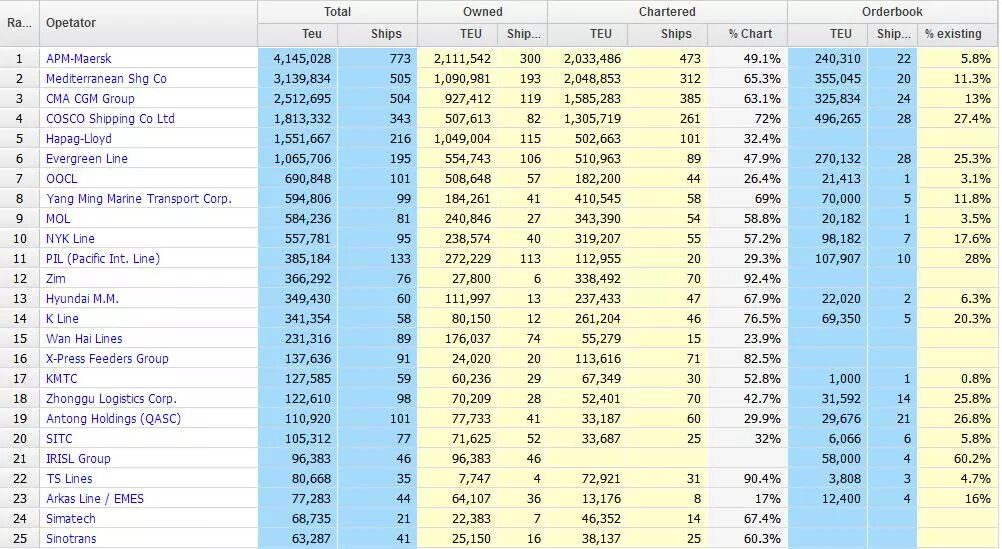This screenshot has height=549, width=1002.
Task: Click the SITC operator link
Action: tap(59, 438)
